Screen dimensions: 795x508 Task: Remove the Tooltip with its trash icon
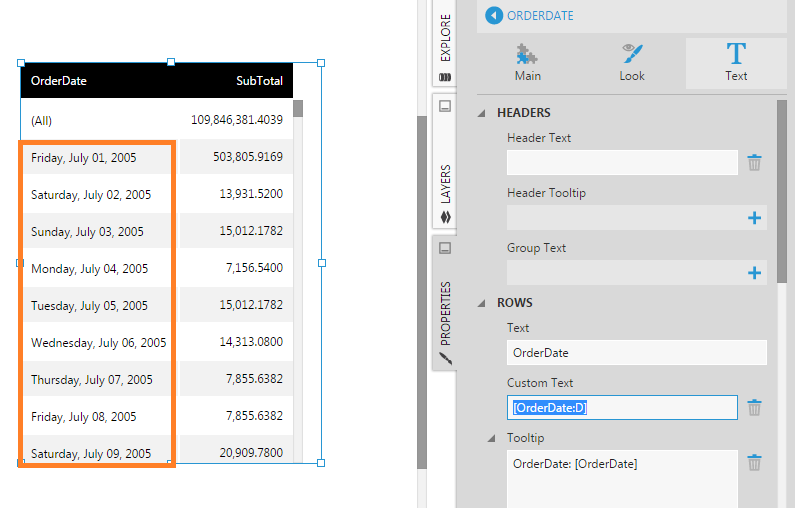point(755,462)
